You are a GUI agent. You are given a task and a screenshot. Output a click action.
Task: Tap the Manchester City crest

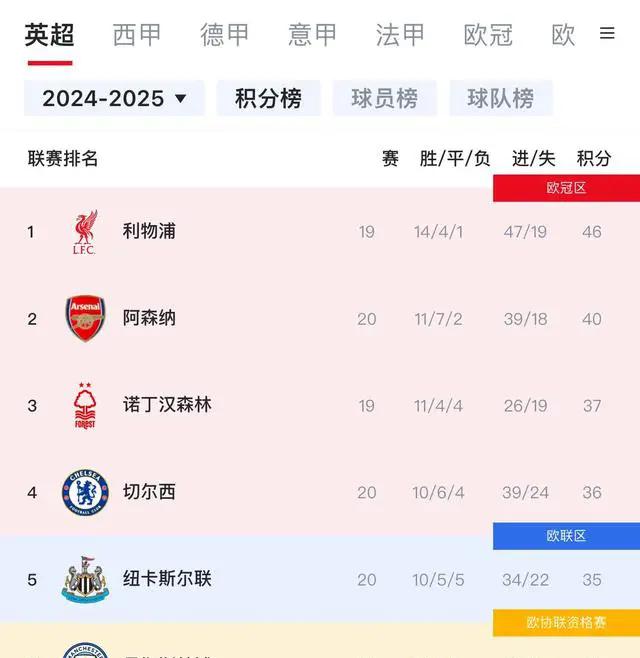pyautogui.click(x=85, y=650)
